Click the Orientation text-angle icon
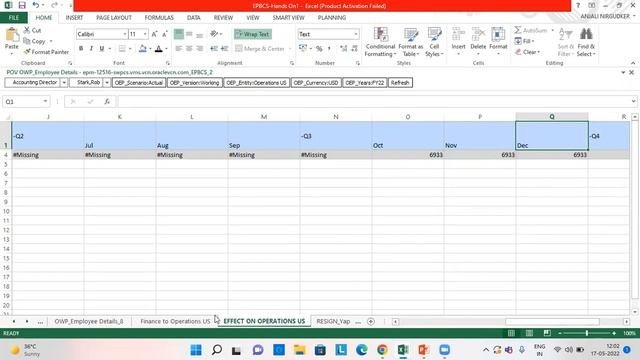The image size is (640, 360). pyautogui.click(x=214, y=34)
